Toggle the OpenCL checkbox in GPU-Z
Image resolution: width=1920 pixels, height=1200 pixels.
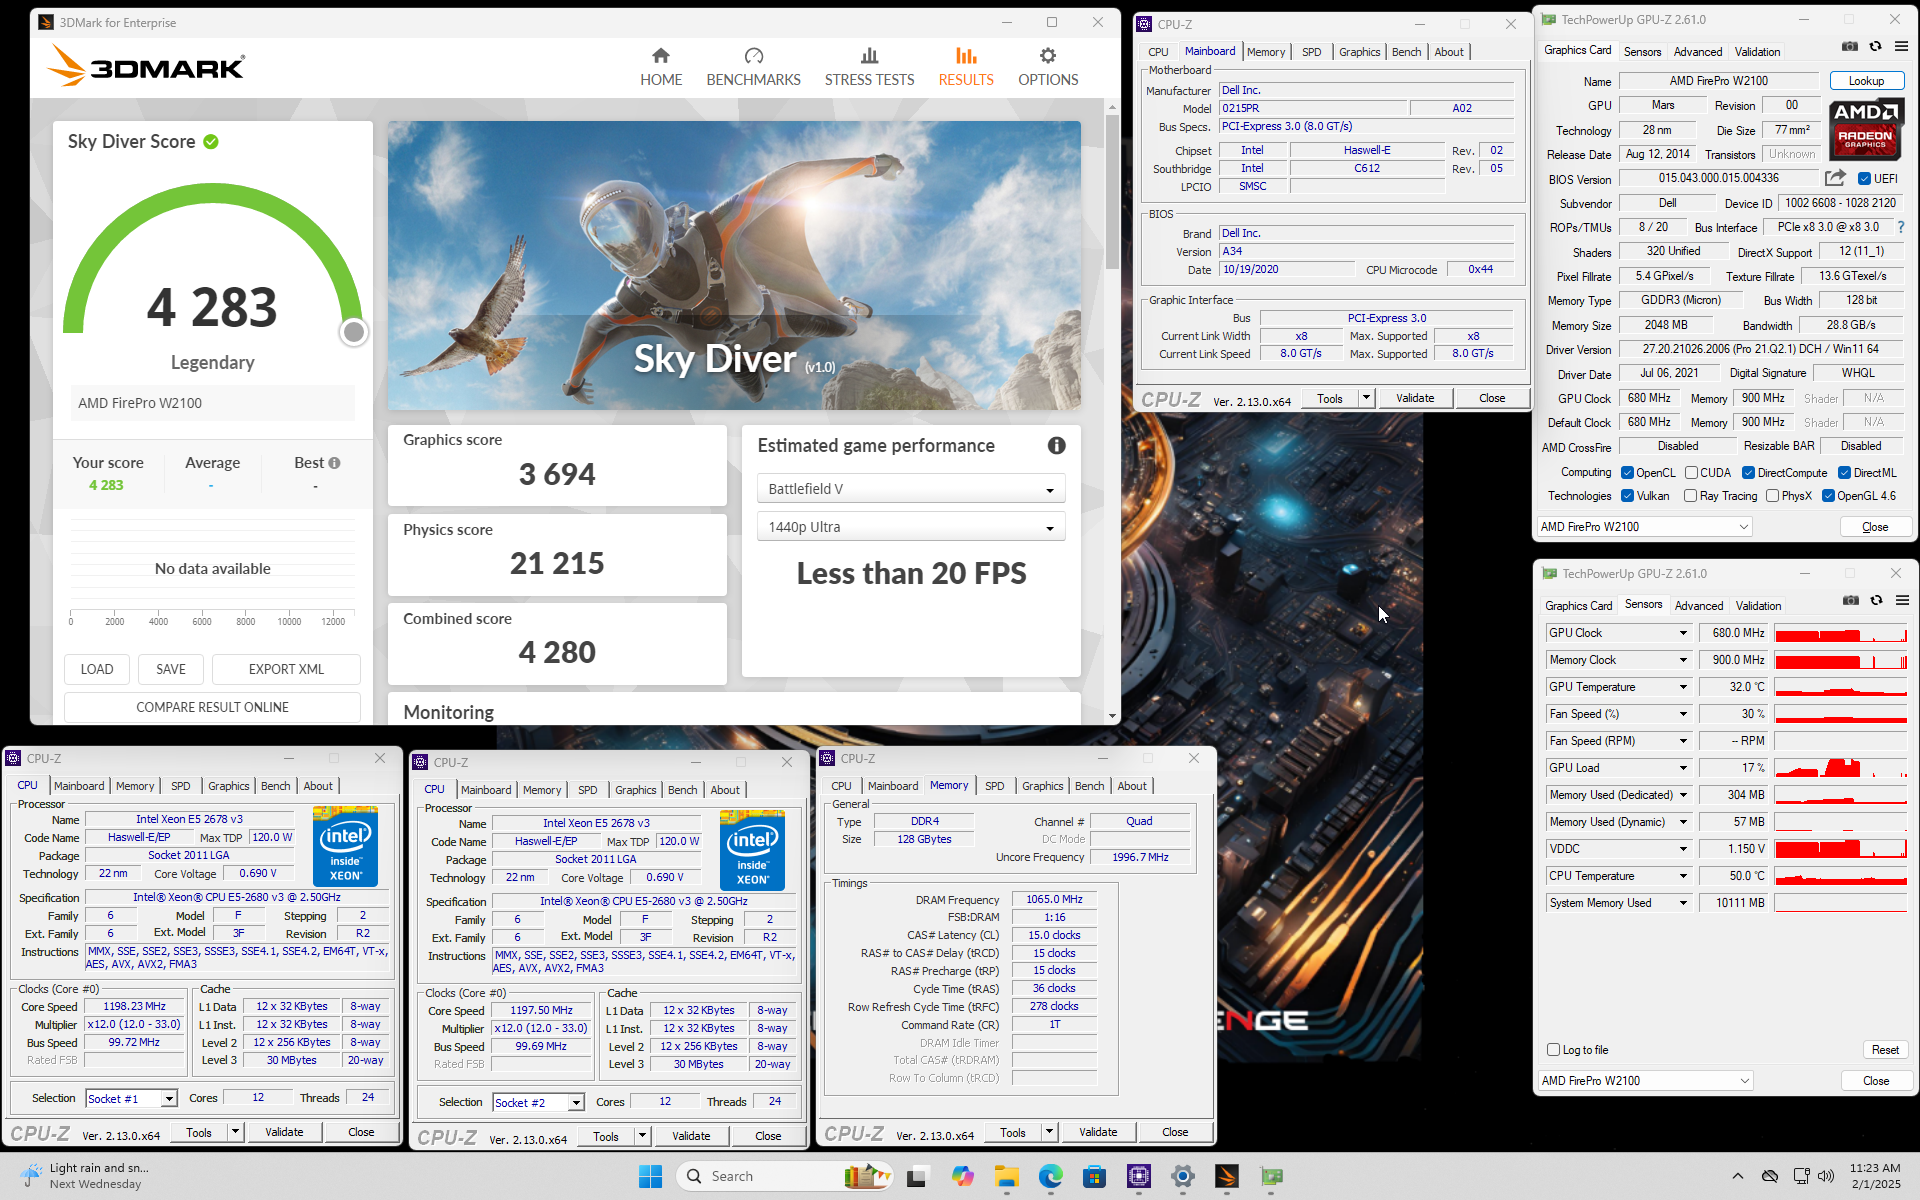1627,473
